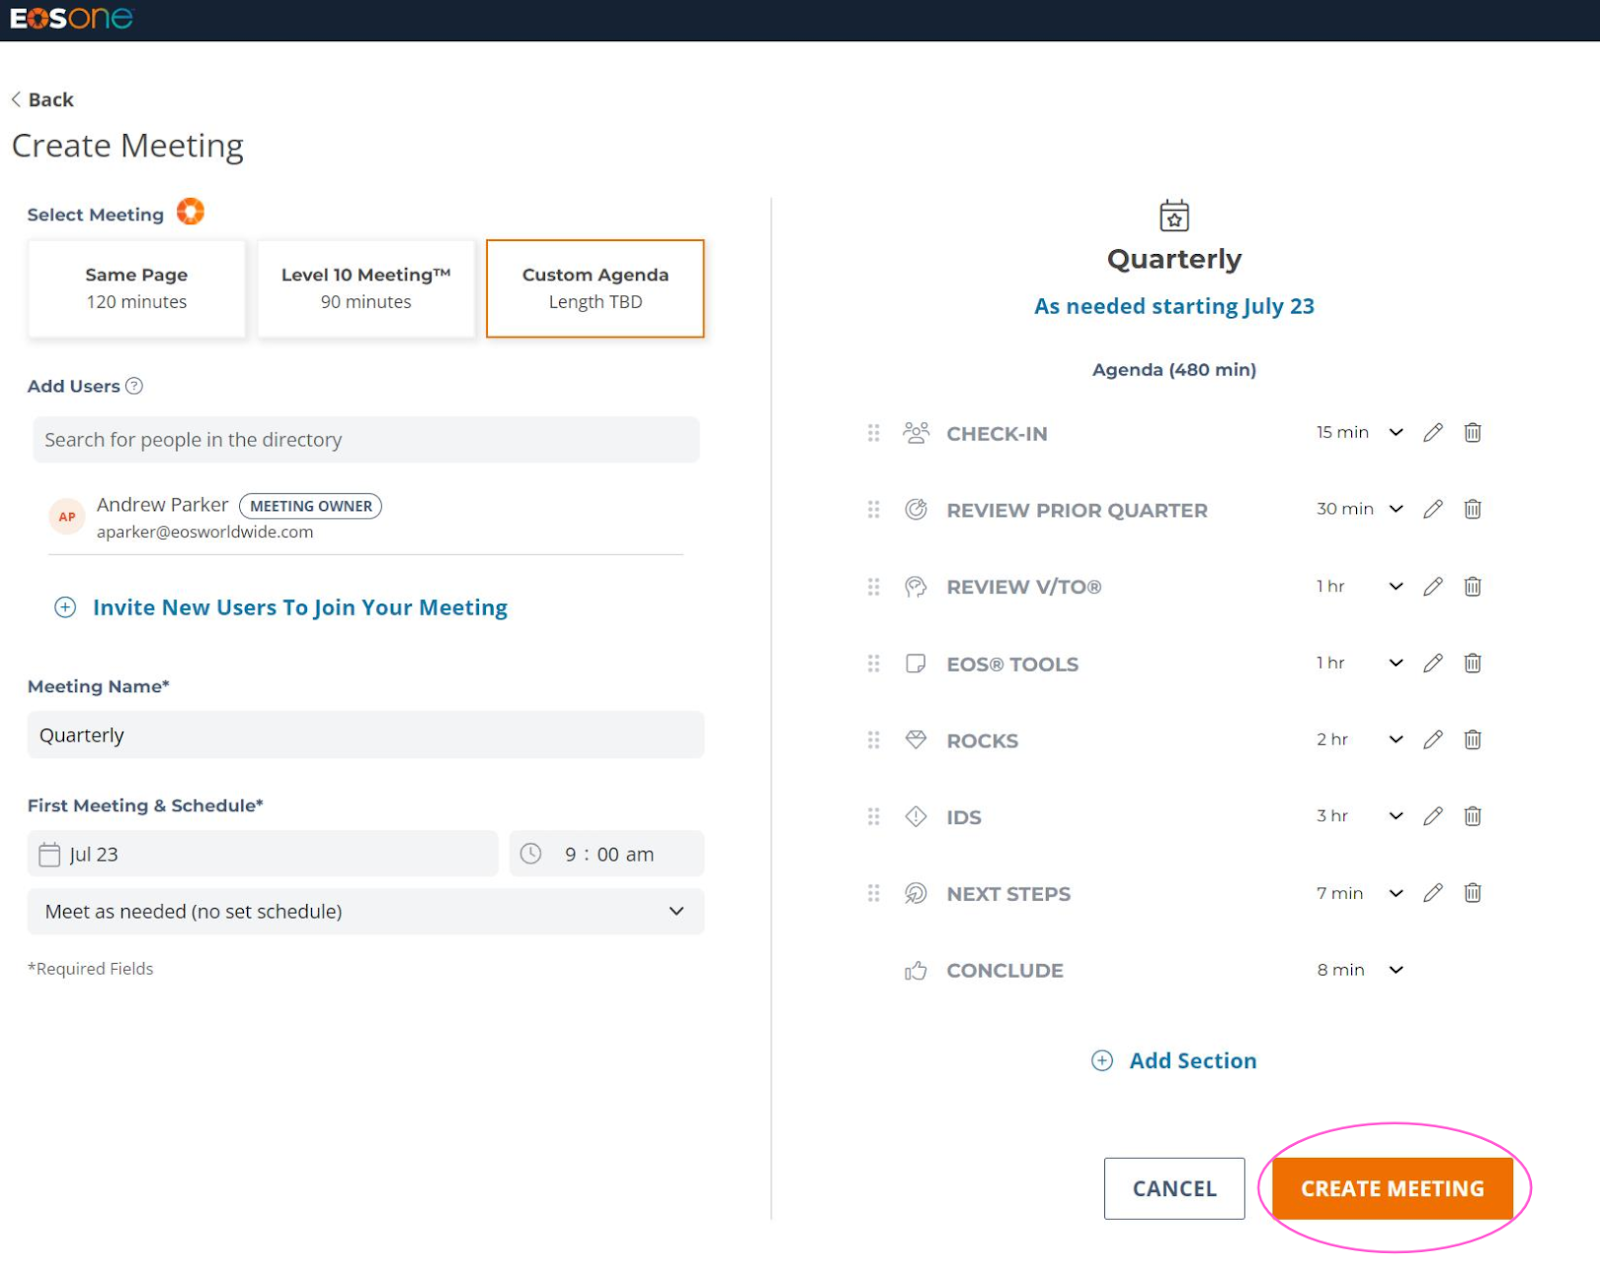Viewport: 1600px width, 1269px height.
Task: Click the EOS One logo
Action: pos(72,18)
